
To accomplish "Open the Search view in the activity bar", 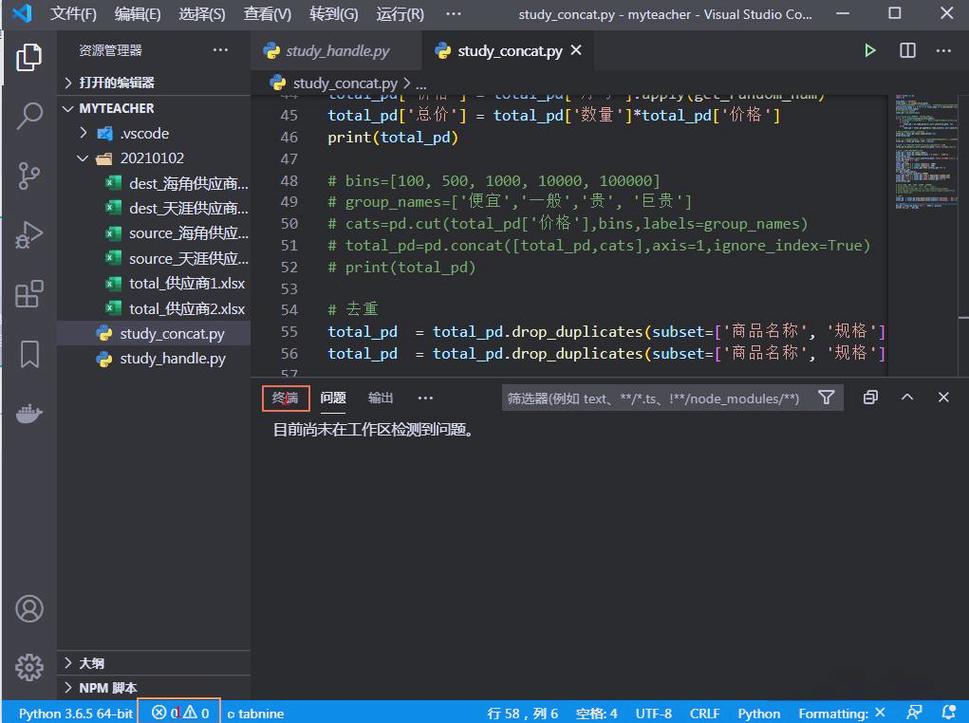I will pyautogui.click(x=28, y=115).
